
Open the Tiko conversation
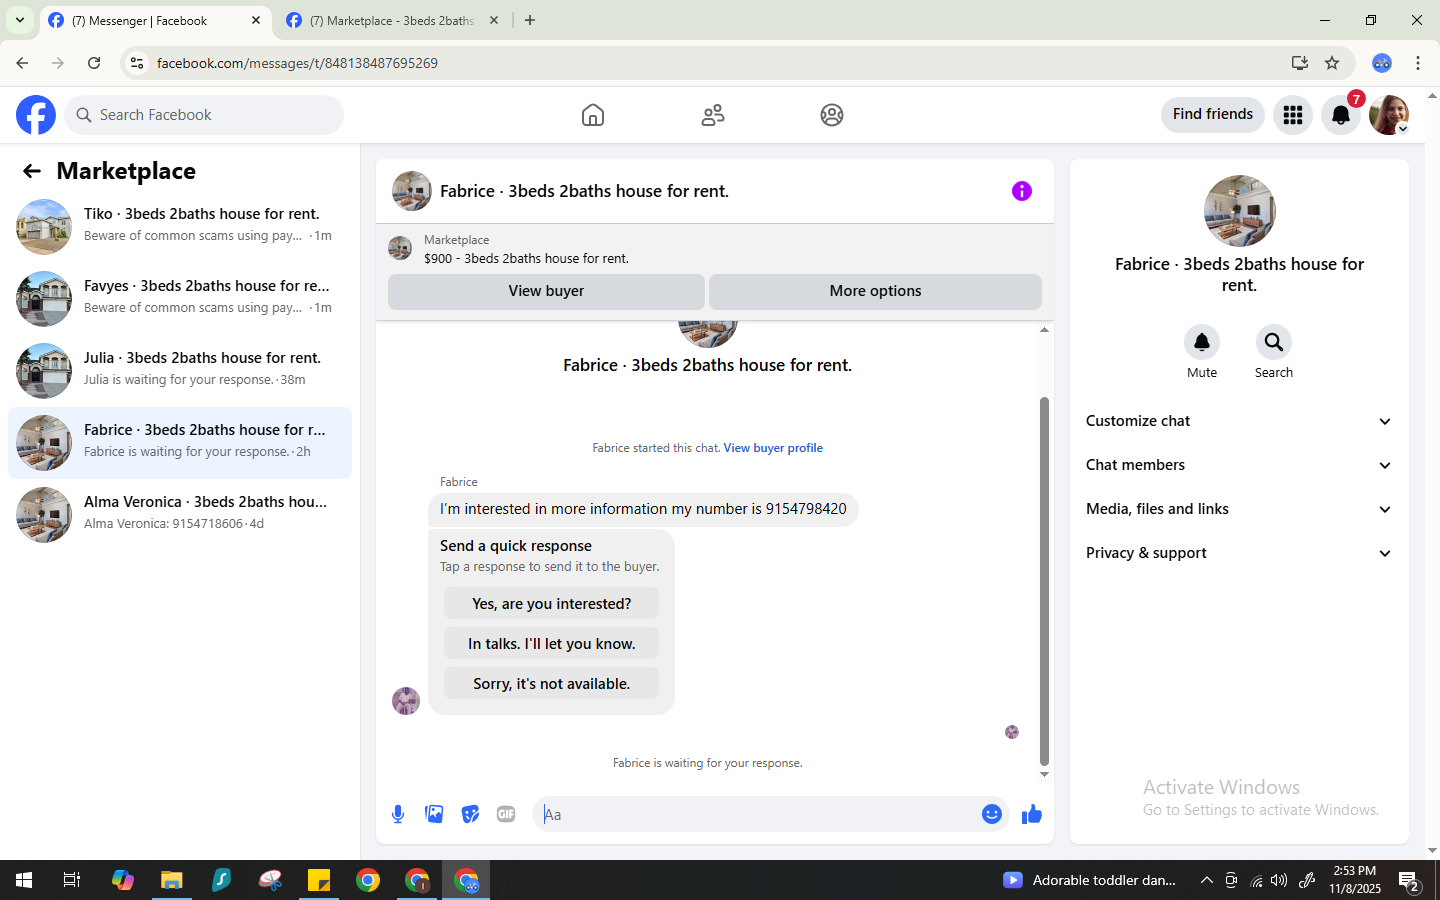point(180,227)
